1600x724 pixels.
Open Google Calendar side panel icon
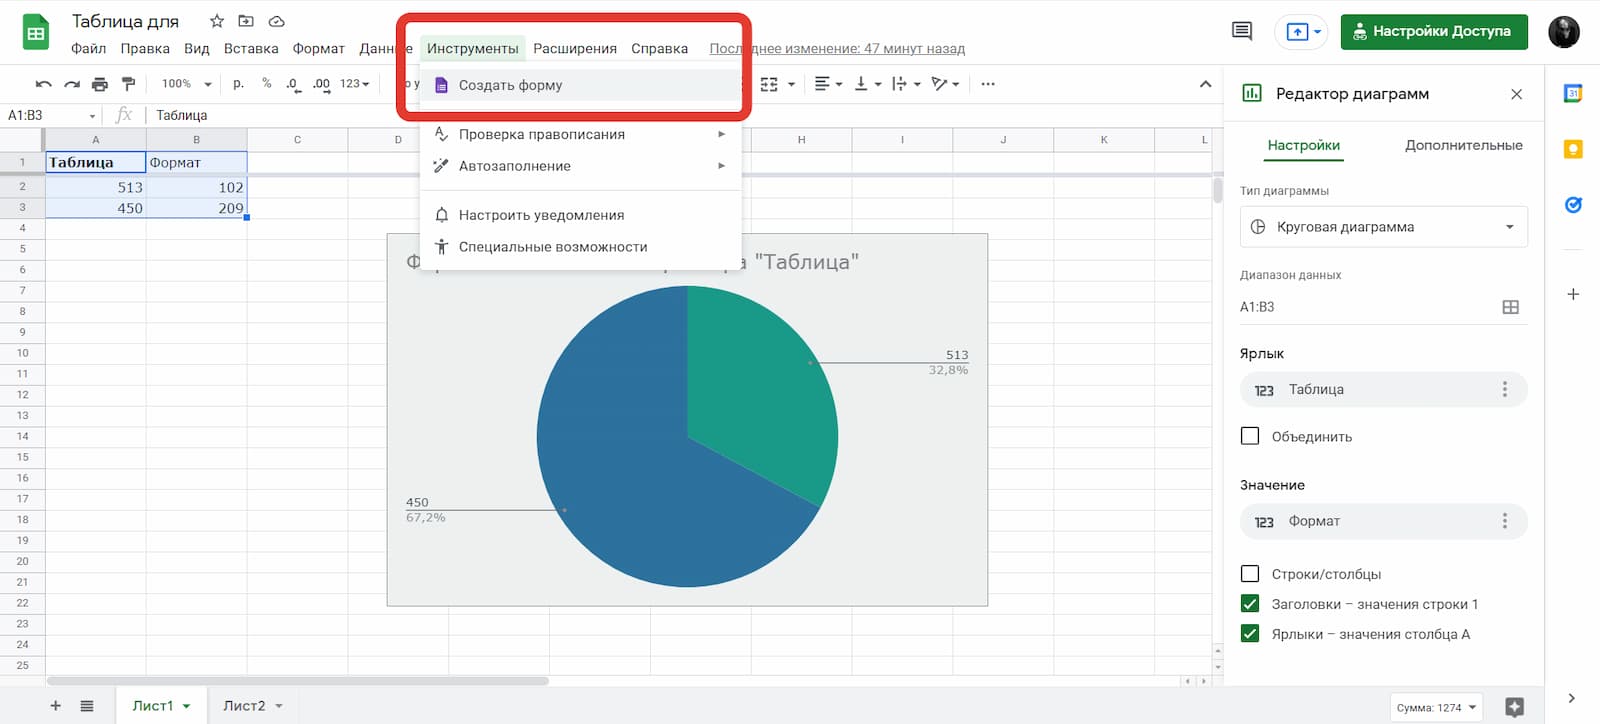coord(1573,93)
